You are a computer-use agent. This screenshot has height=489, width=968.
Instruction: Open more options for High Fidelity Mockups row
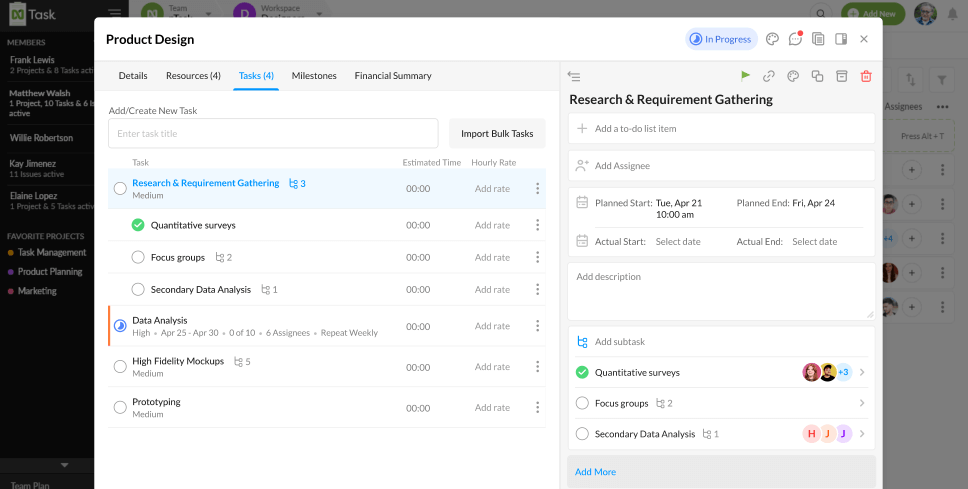(x=538, y=367)
